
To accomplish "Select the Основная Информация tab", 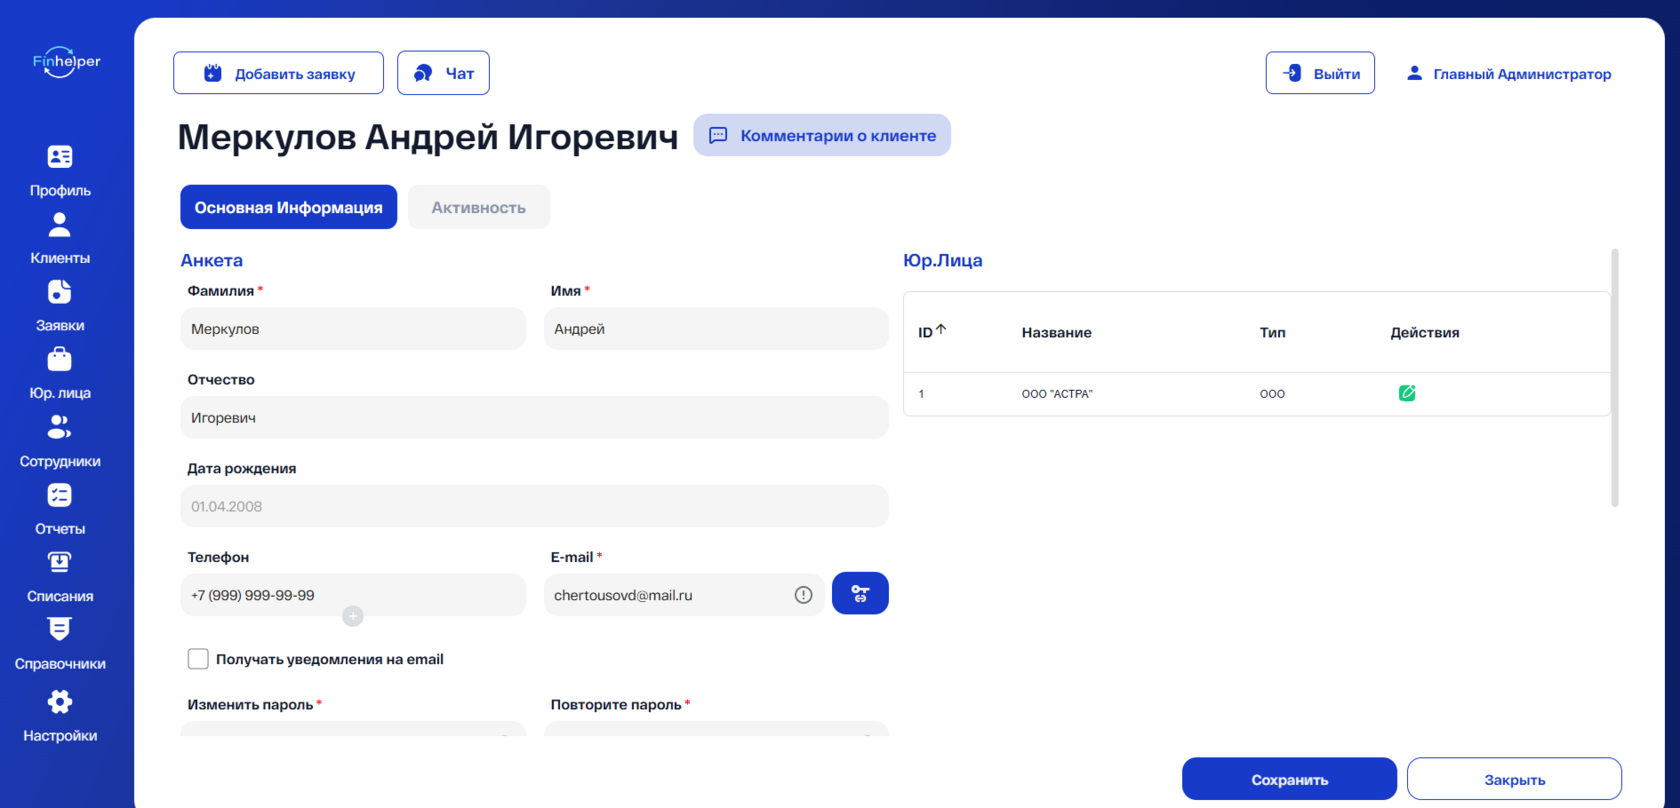I will click(x=288, y=207).
